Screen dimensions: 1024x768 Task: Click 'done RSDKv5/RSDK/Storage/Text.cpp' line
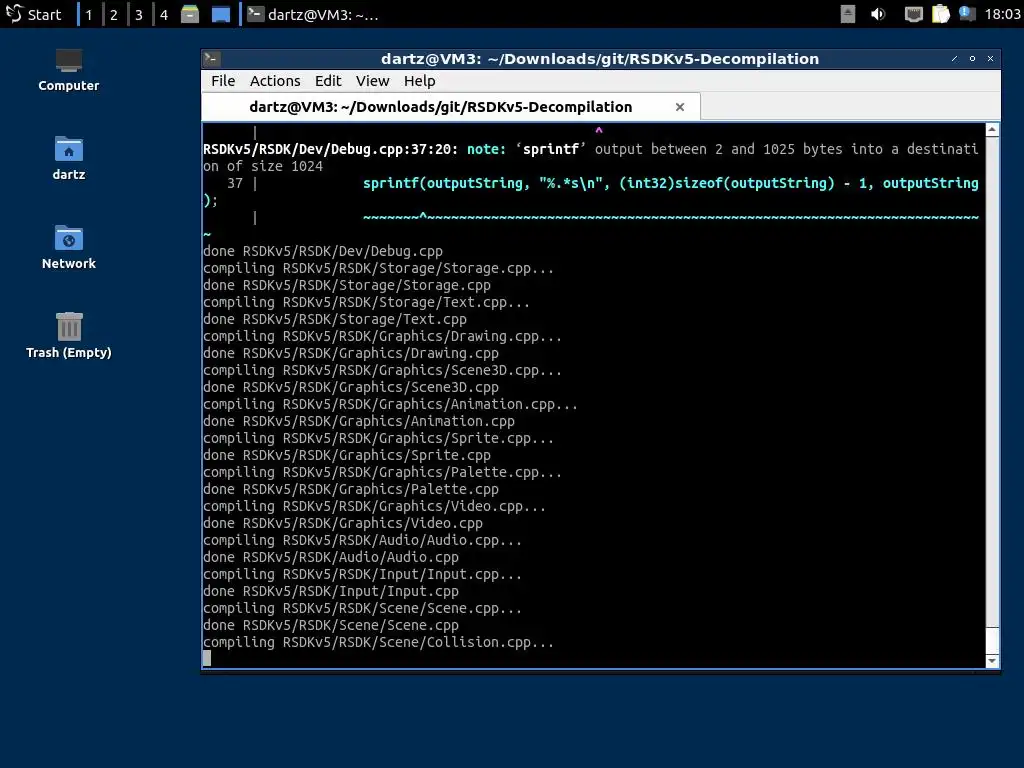334,319
